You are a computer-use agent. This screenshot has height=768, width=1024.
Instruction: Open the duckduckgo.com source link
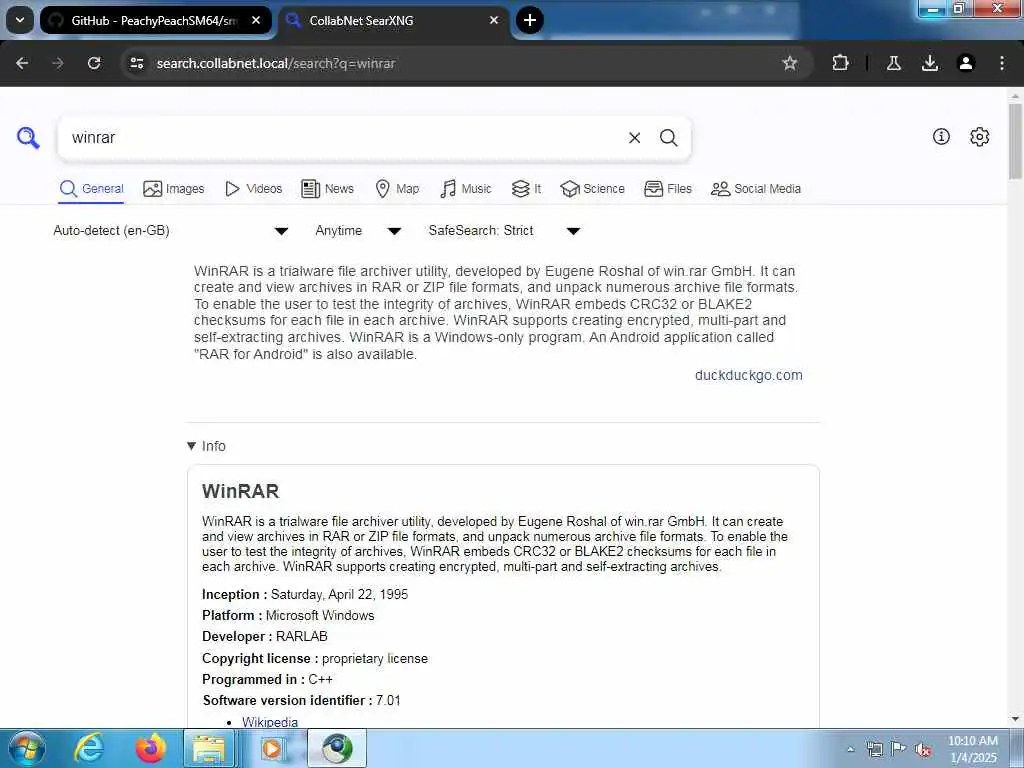tap(748, 376)
